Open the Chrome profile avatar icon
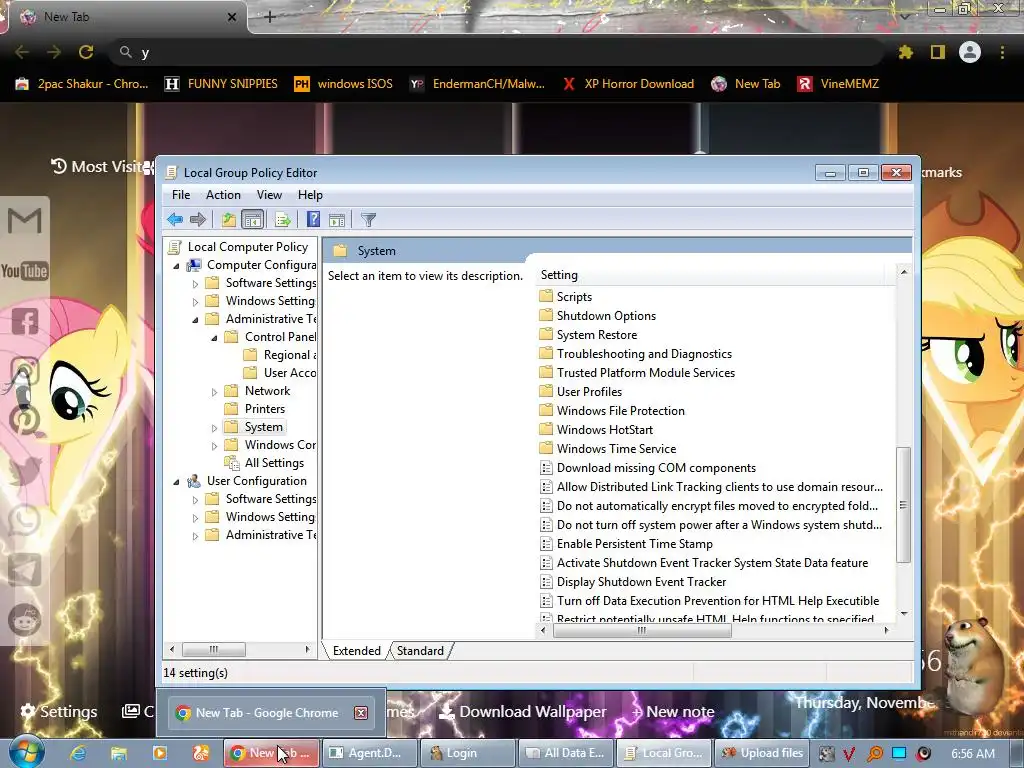 (970, 52)
